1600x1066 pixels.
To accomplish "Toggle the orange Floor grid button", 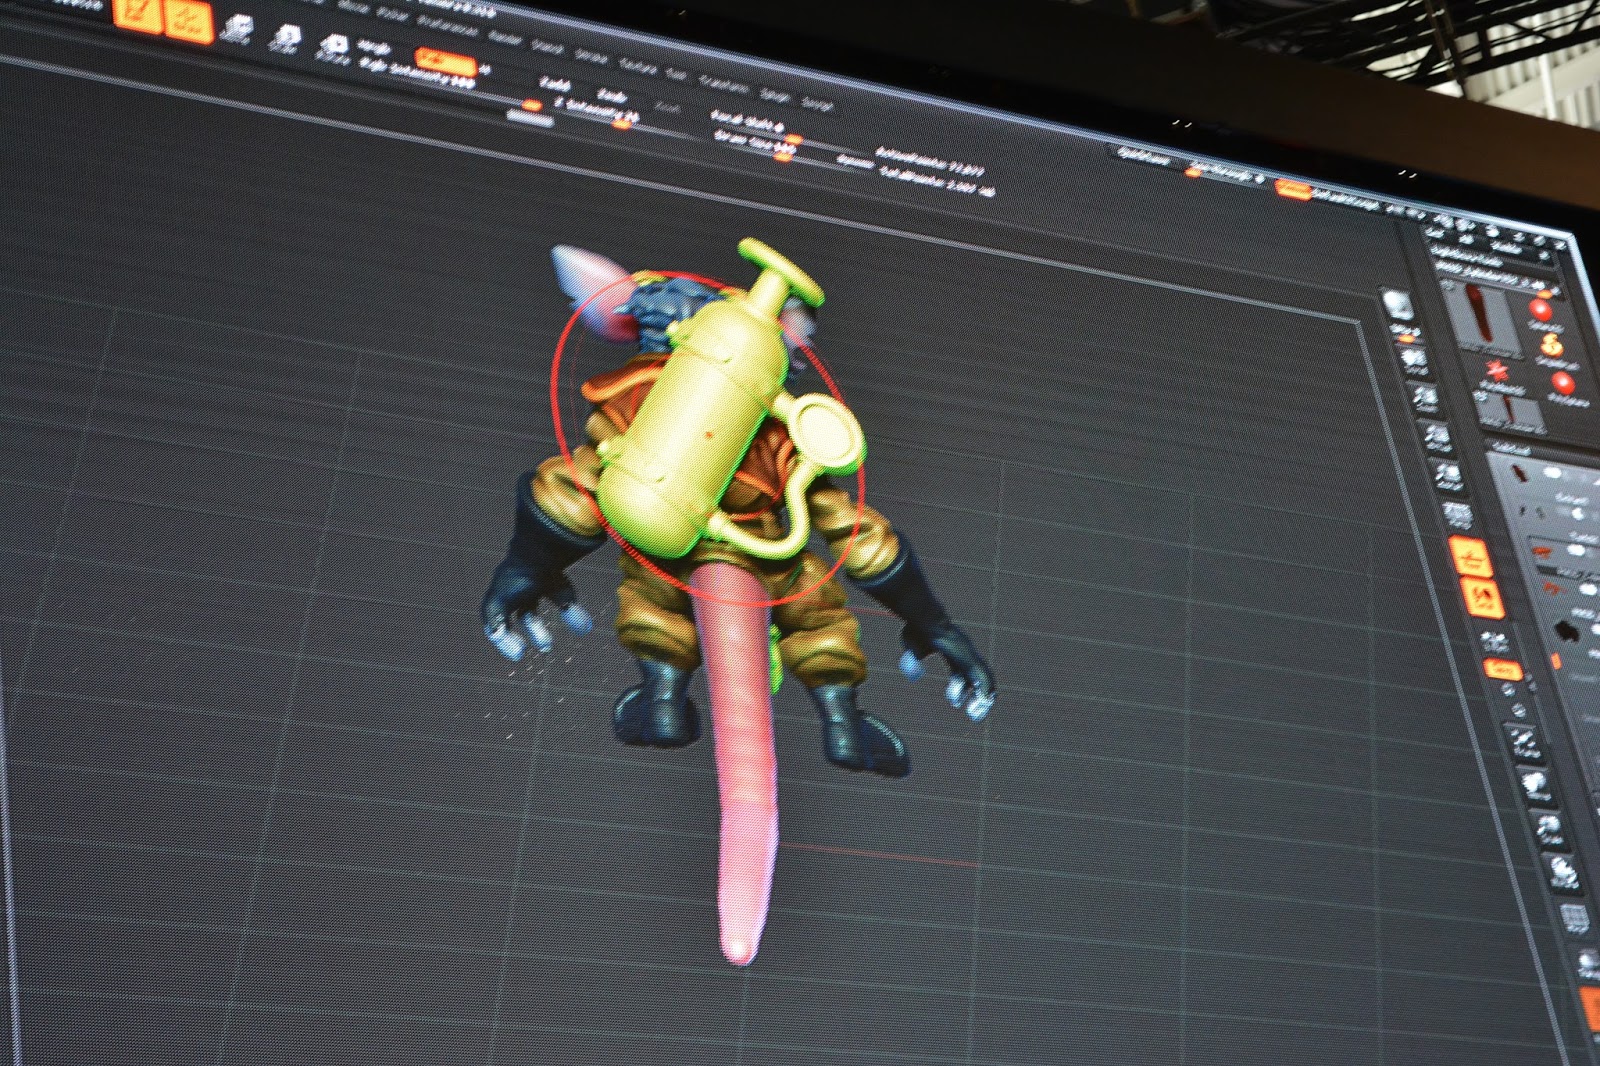I will 1470,557.
